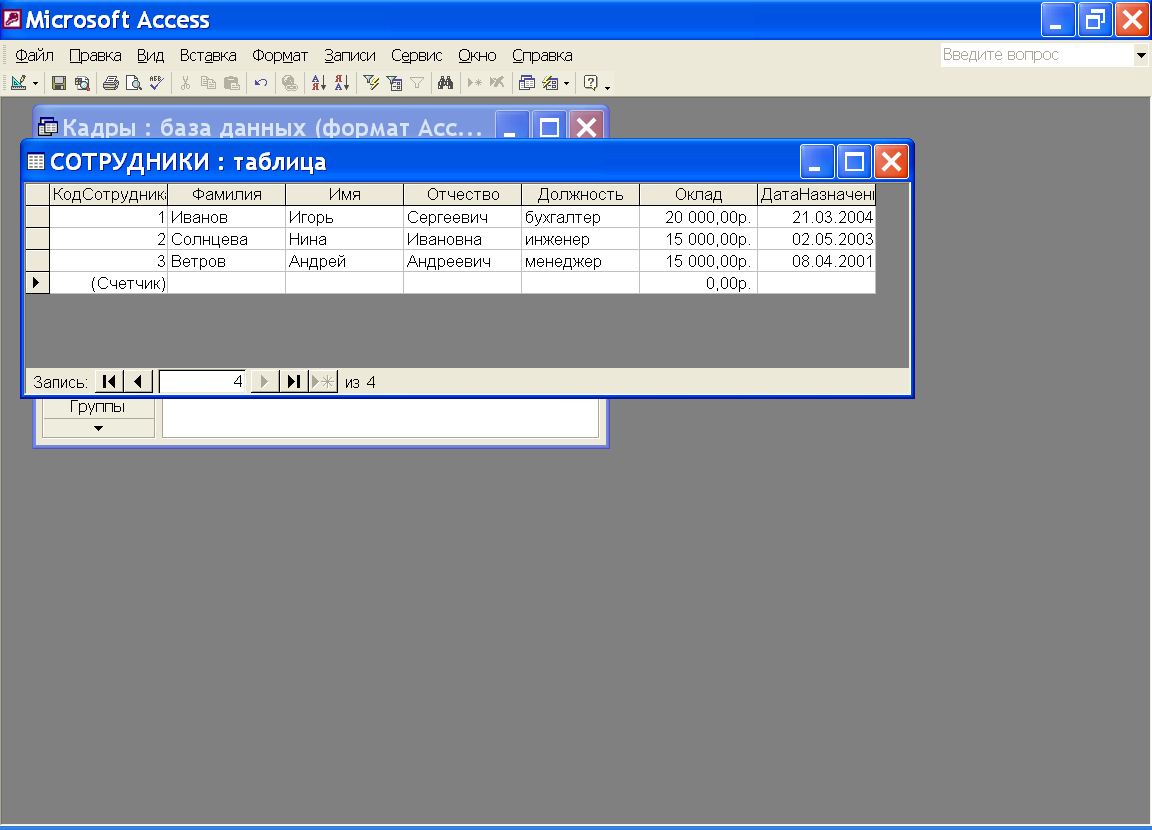
Task: Click the new record navigation button
Action: (323, 382)
